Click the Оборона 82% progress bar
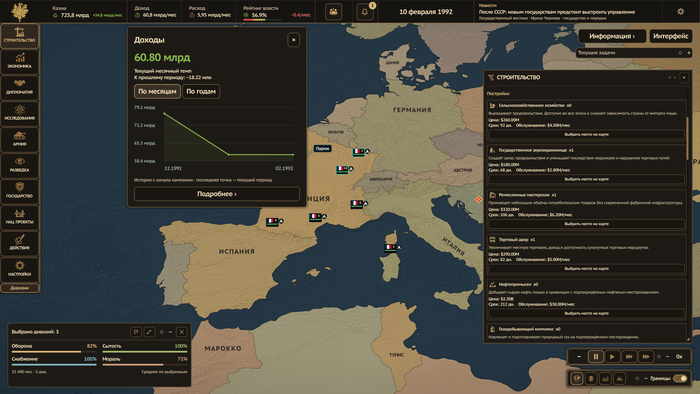 tap(54, 352)
